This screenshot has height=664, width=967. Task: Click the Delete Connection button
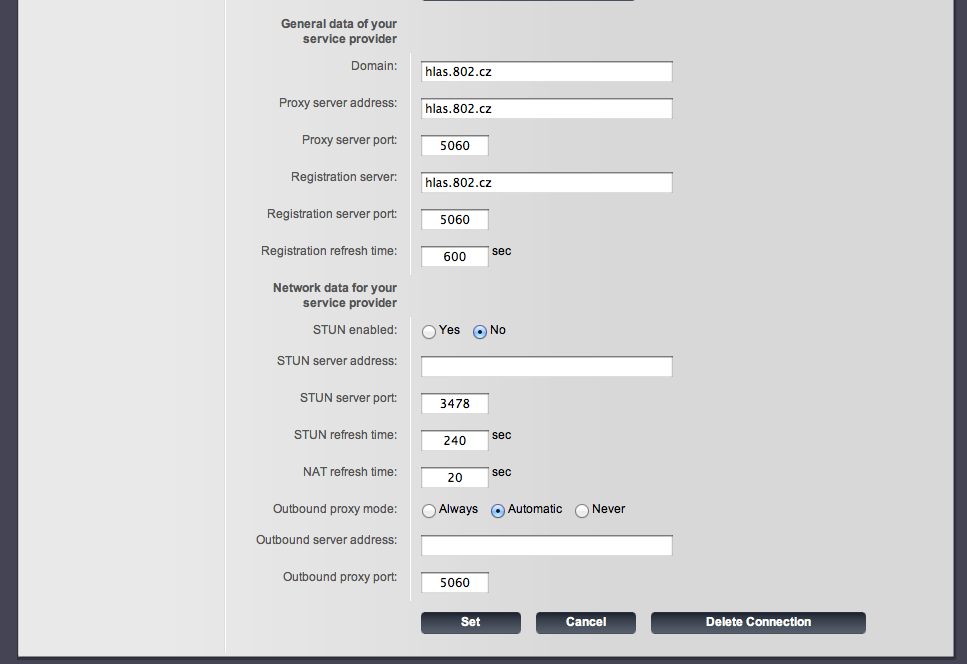click(758, 623)
